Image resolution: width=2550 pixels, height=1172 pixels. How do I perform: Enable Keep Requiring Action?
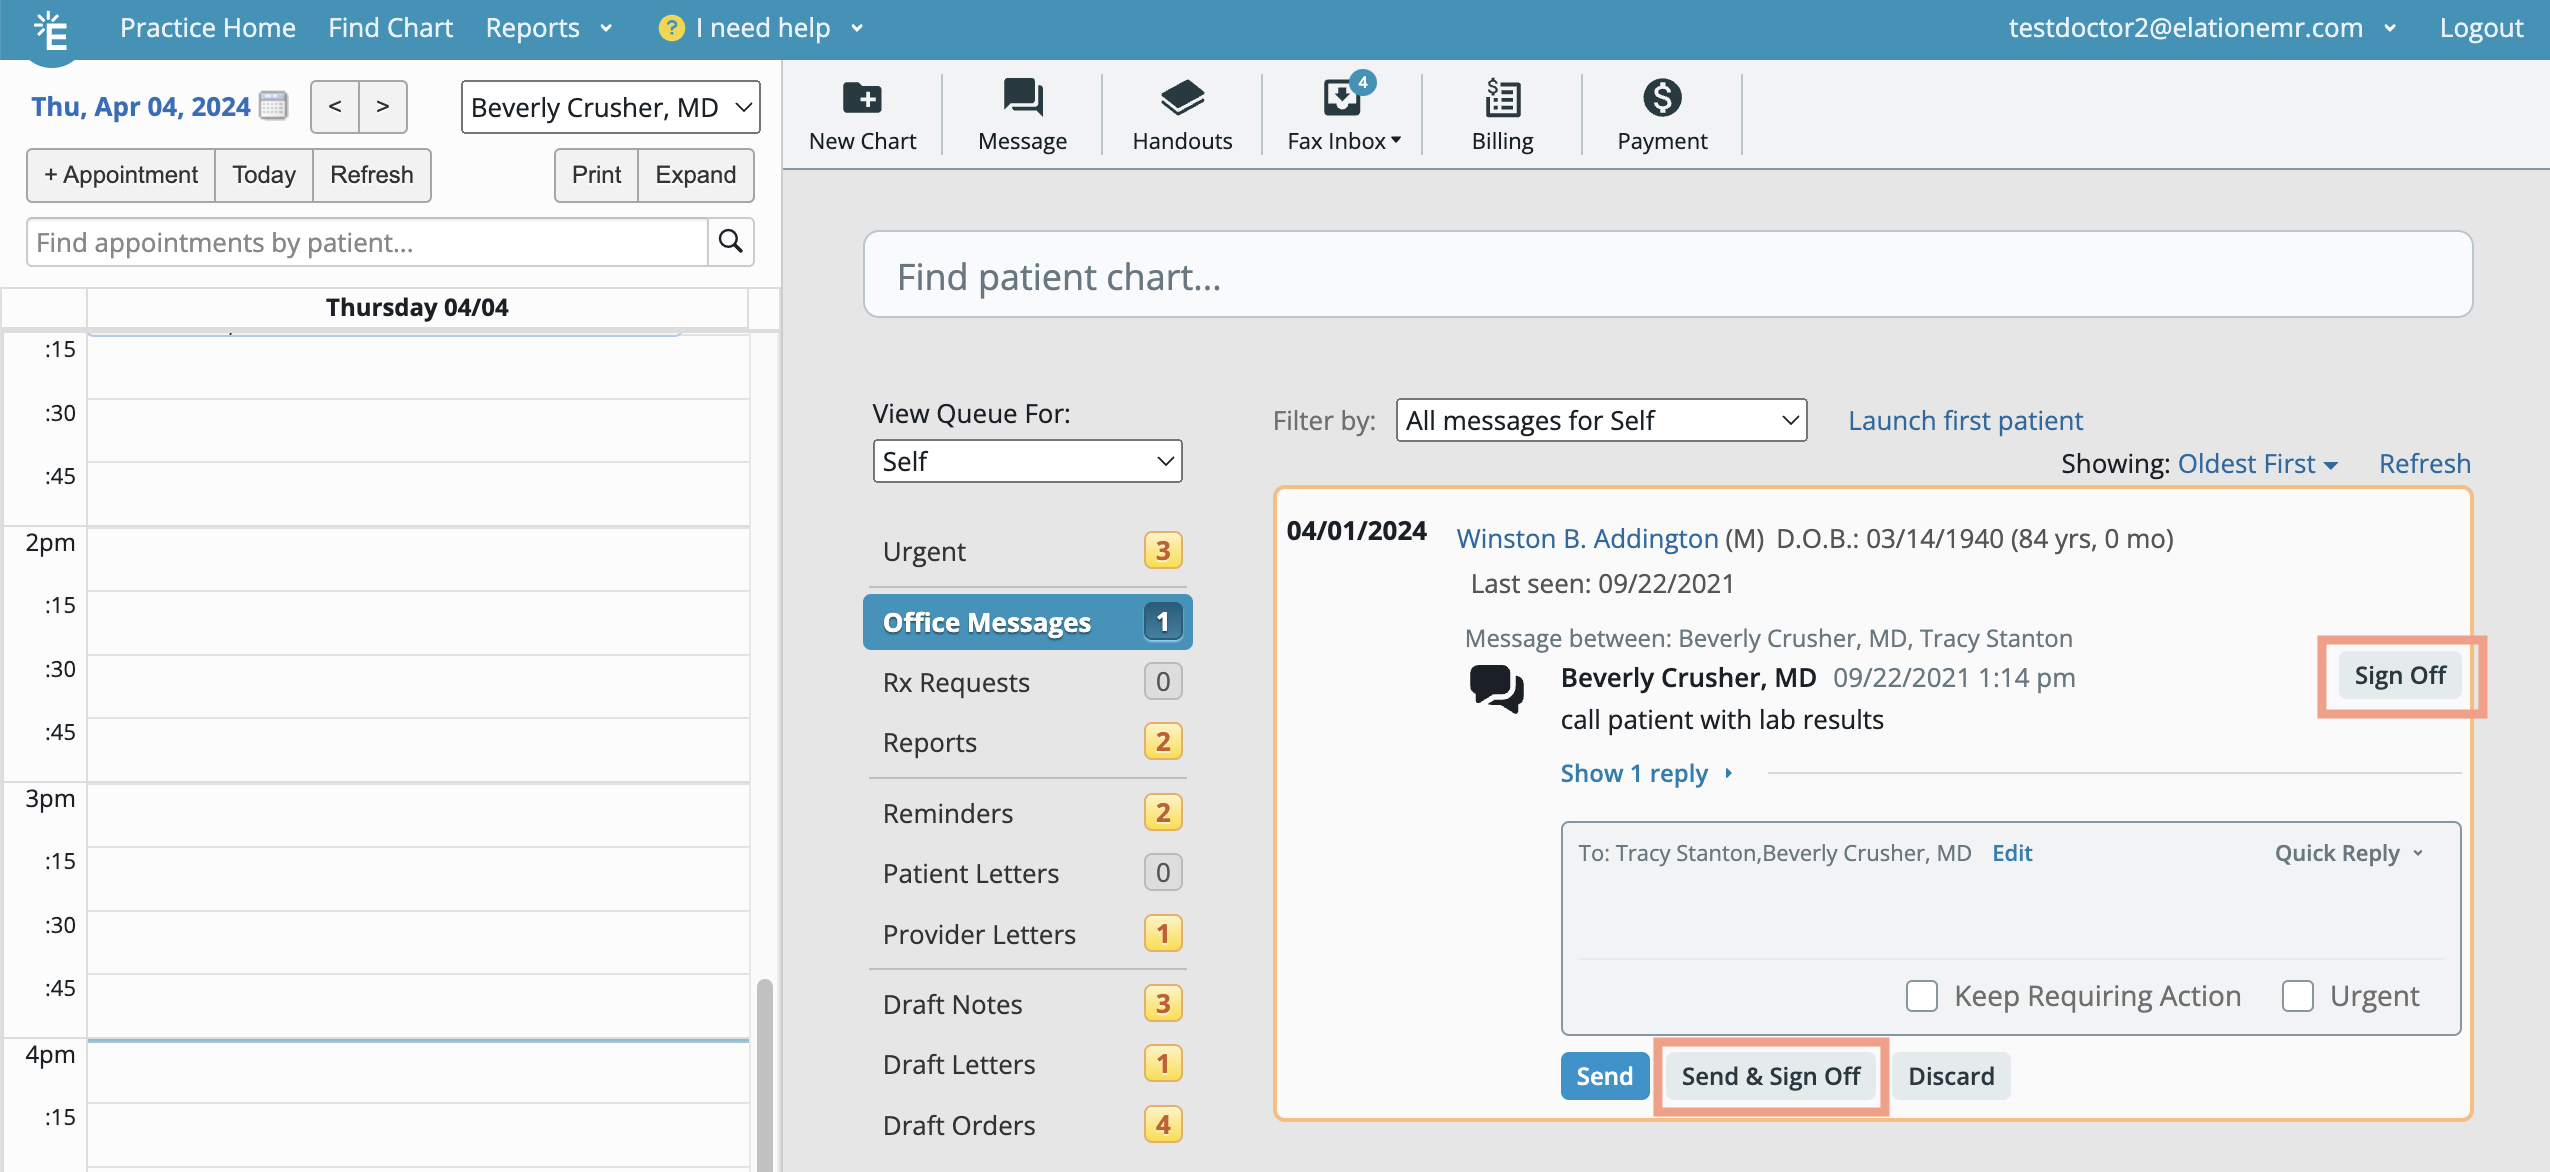point(1921,995)
